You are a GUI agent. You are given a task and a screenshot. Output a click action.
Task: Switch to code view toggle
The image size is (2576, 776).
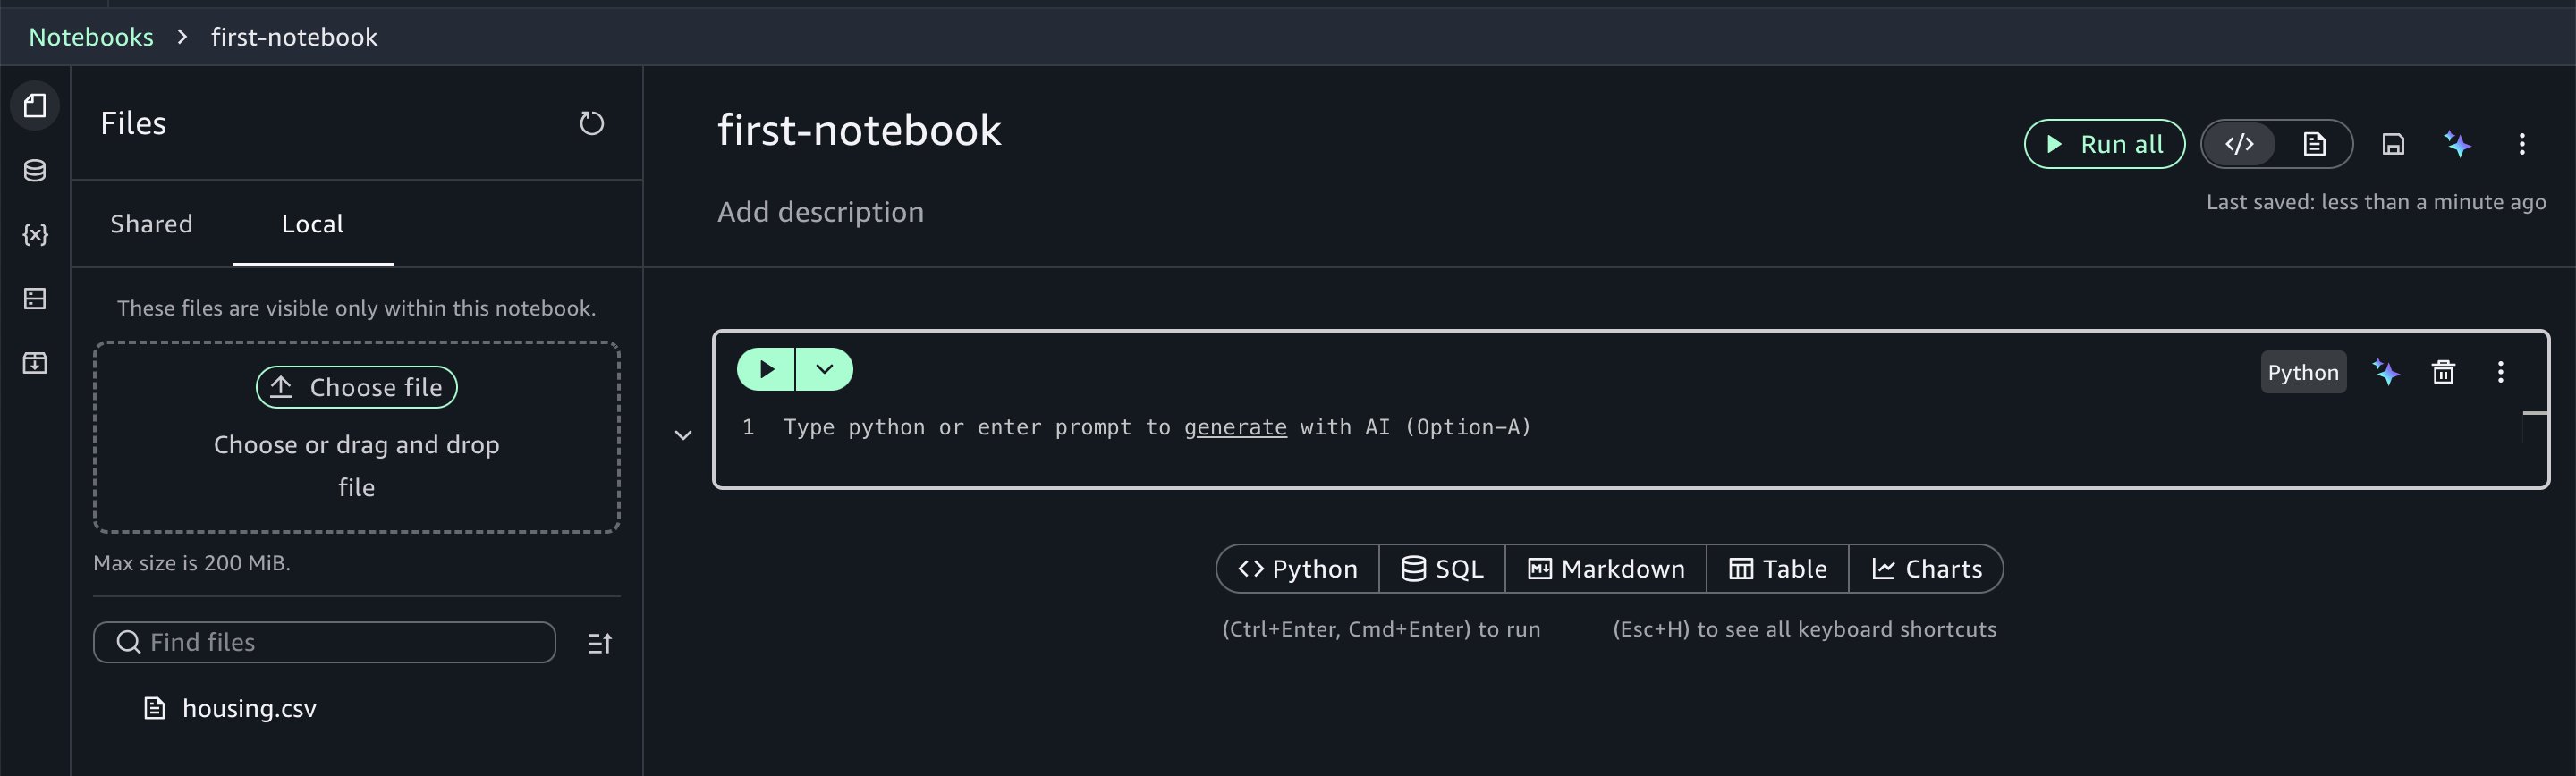2240,144
